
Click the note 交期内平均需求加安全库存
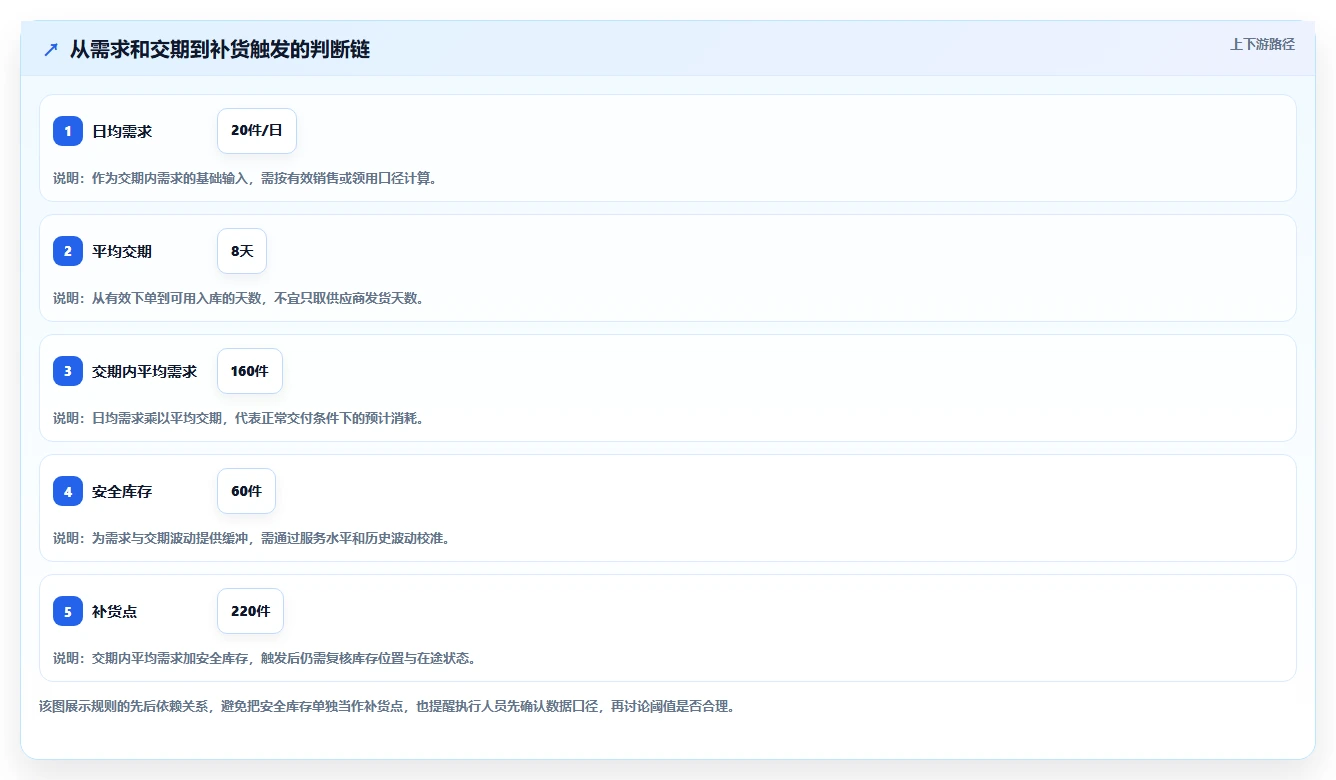265,658
